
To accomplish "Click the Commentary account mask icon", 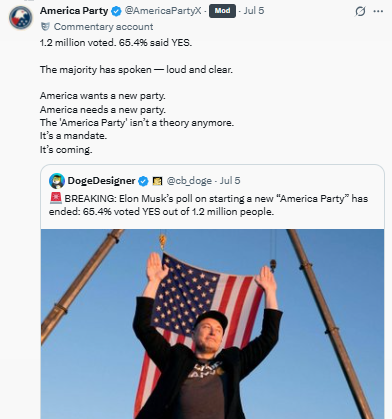I will [45, 27].
